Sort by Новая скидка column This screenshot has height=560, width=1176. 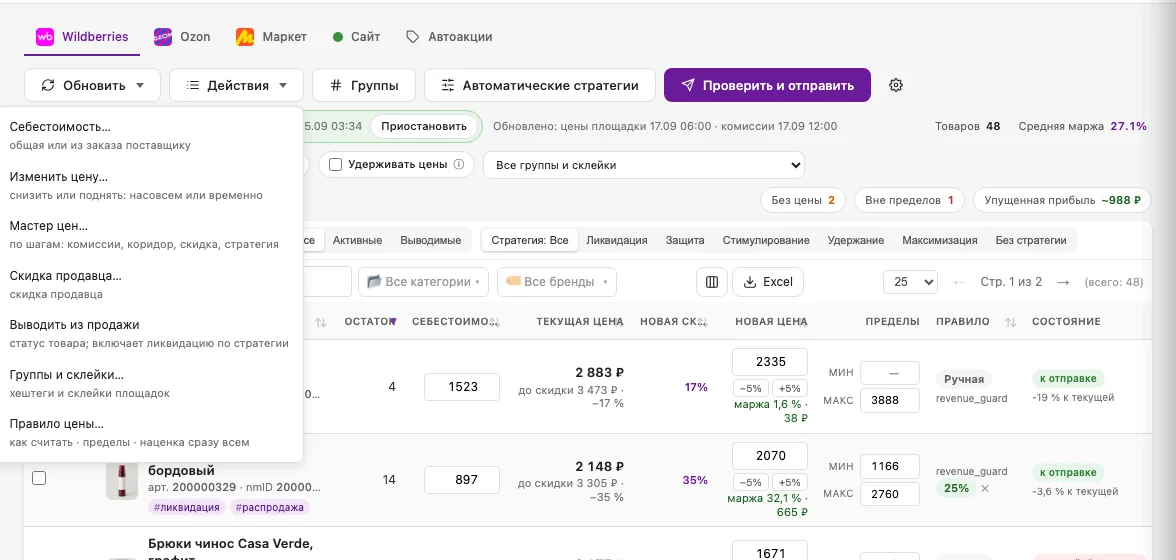pos(704,322)
